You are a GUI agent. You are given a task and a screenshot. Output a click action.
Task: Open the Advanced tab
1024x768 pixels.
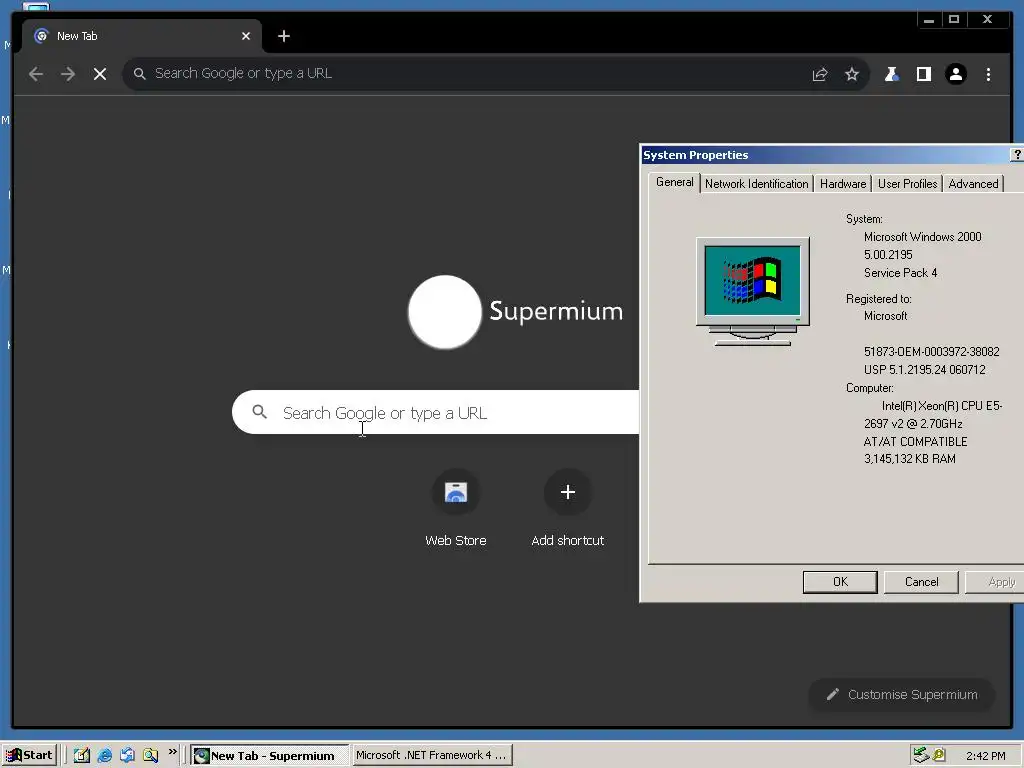click(973, 184)
